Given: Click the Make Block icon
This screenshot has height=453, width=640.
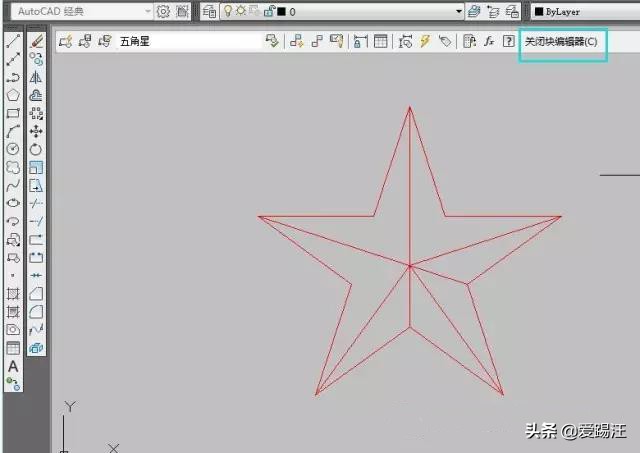Looking at the screenshot, I should [13, 258].
